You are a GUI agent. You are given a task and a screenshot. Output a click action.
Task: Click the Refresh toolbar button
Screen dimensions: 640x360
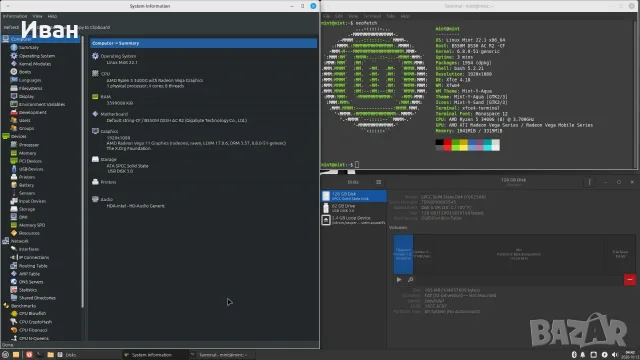point(11,27)
